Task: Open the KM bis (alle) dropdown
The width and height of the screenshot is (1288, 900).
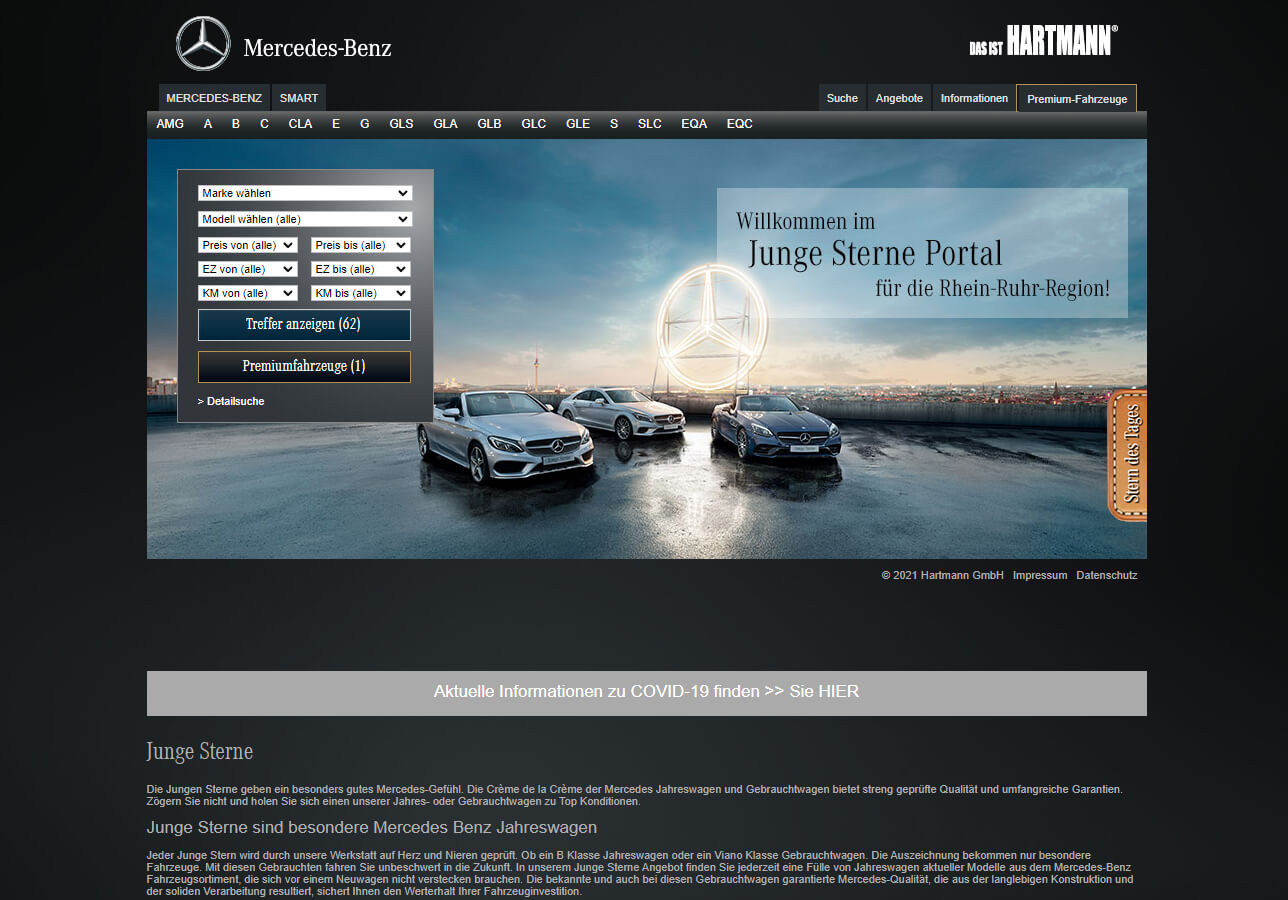Action: tap(361, 293)
